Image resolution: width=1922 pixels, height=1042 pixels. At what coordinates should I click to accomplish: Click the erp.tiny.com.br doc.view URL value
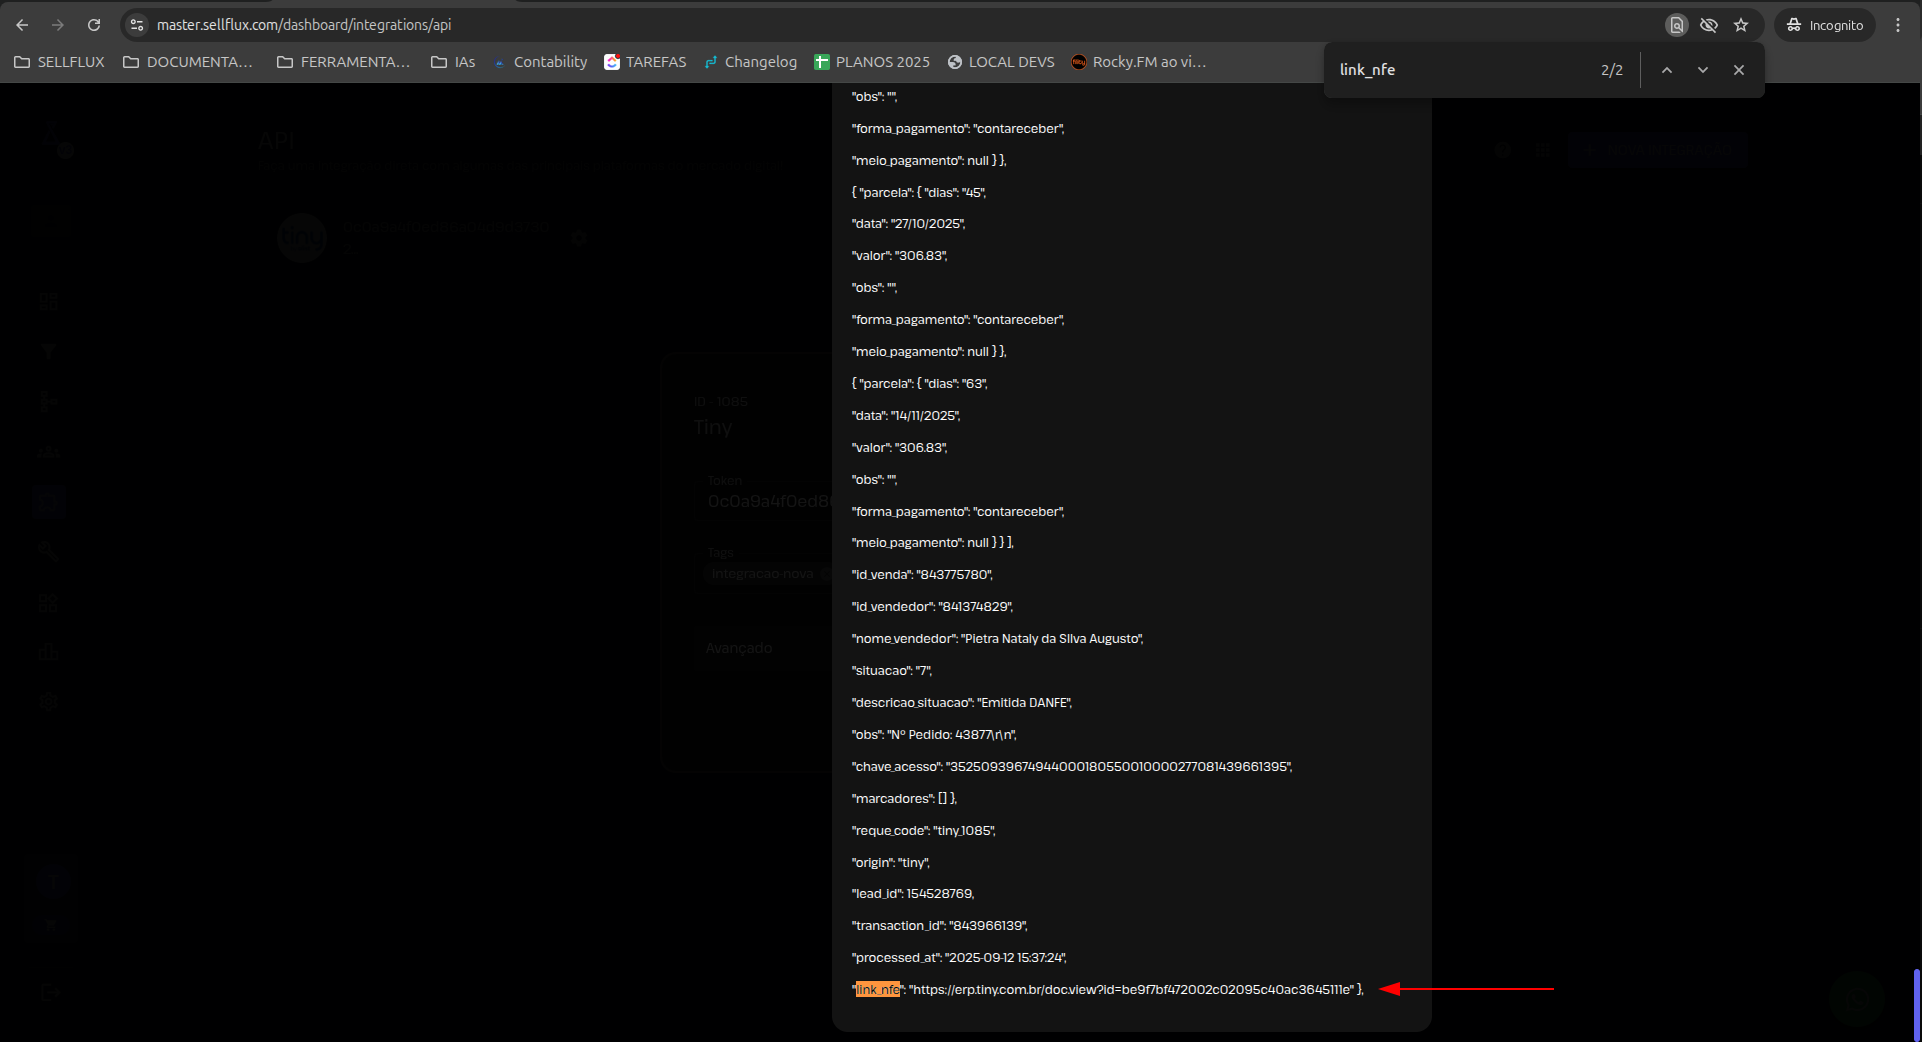pos(1133,990)
